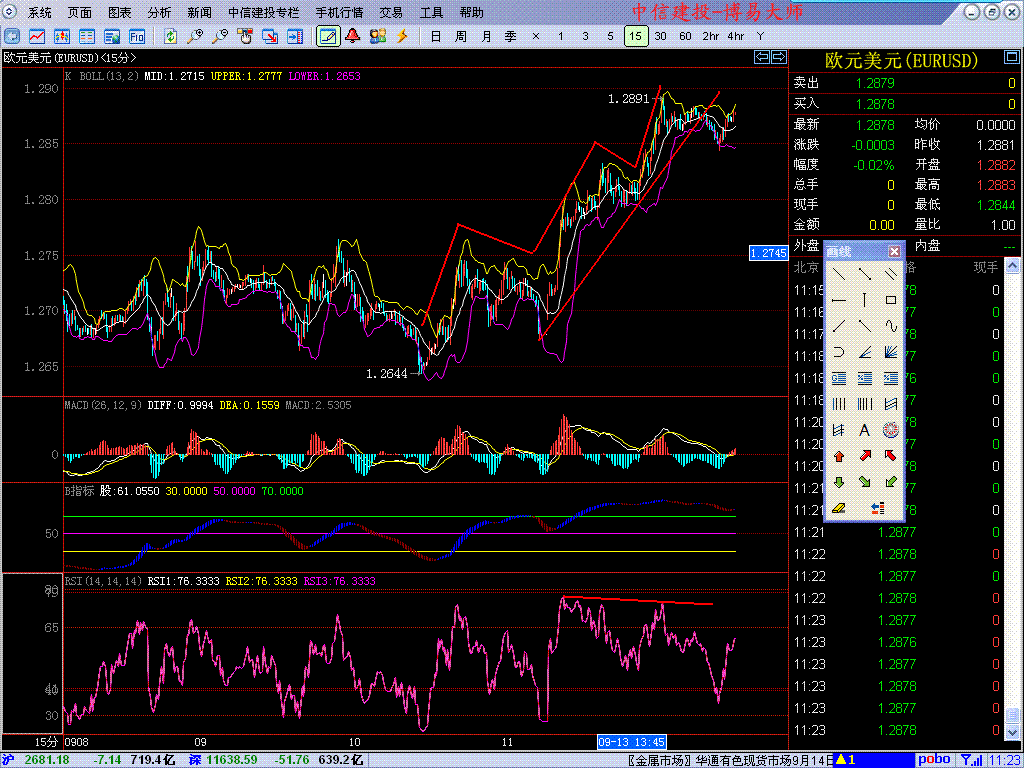The height and width of the screenshot is (768, 1024).
Task: Select the rectangle drawing tool
Action: 891,300
